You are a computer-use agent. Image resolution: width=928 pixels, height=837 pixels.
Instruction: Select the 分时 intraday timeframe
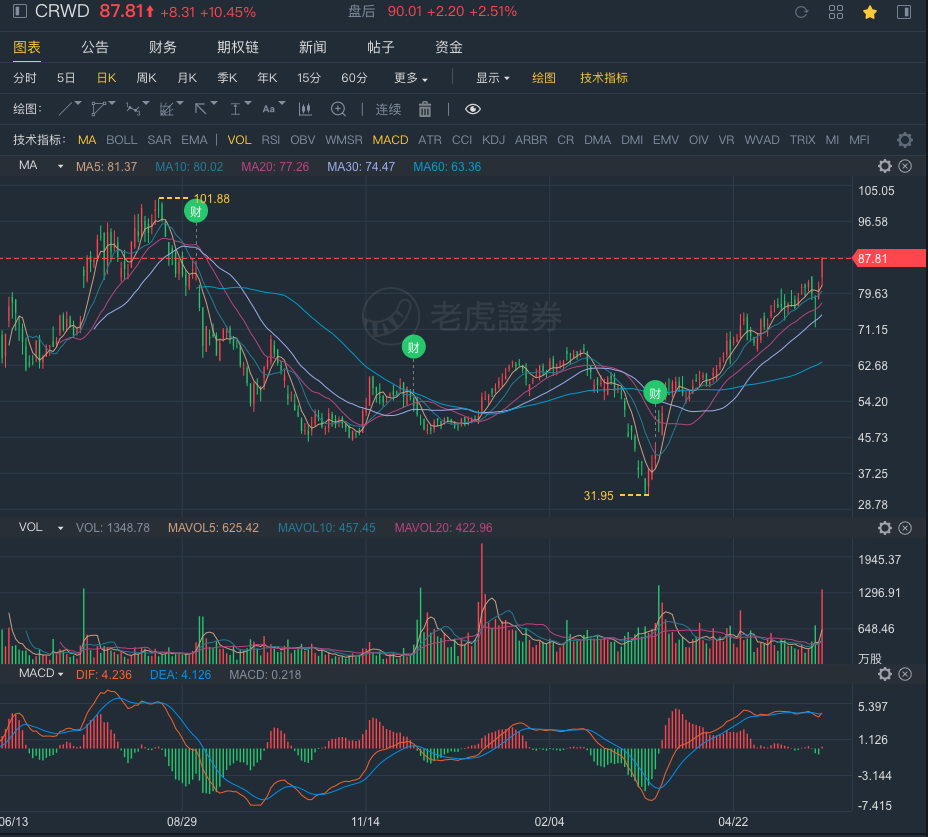pos(25,78)
